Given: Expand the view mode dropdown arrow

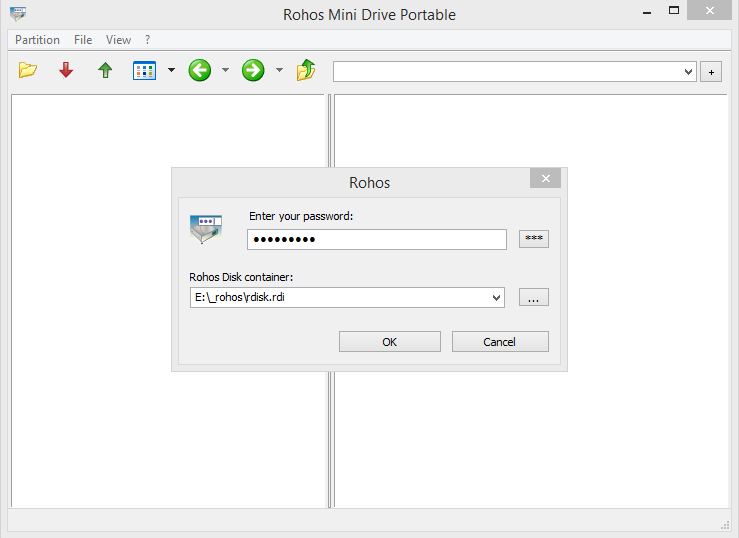Looking at the screenshot, I should (172, 70).
